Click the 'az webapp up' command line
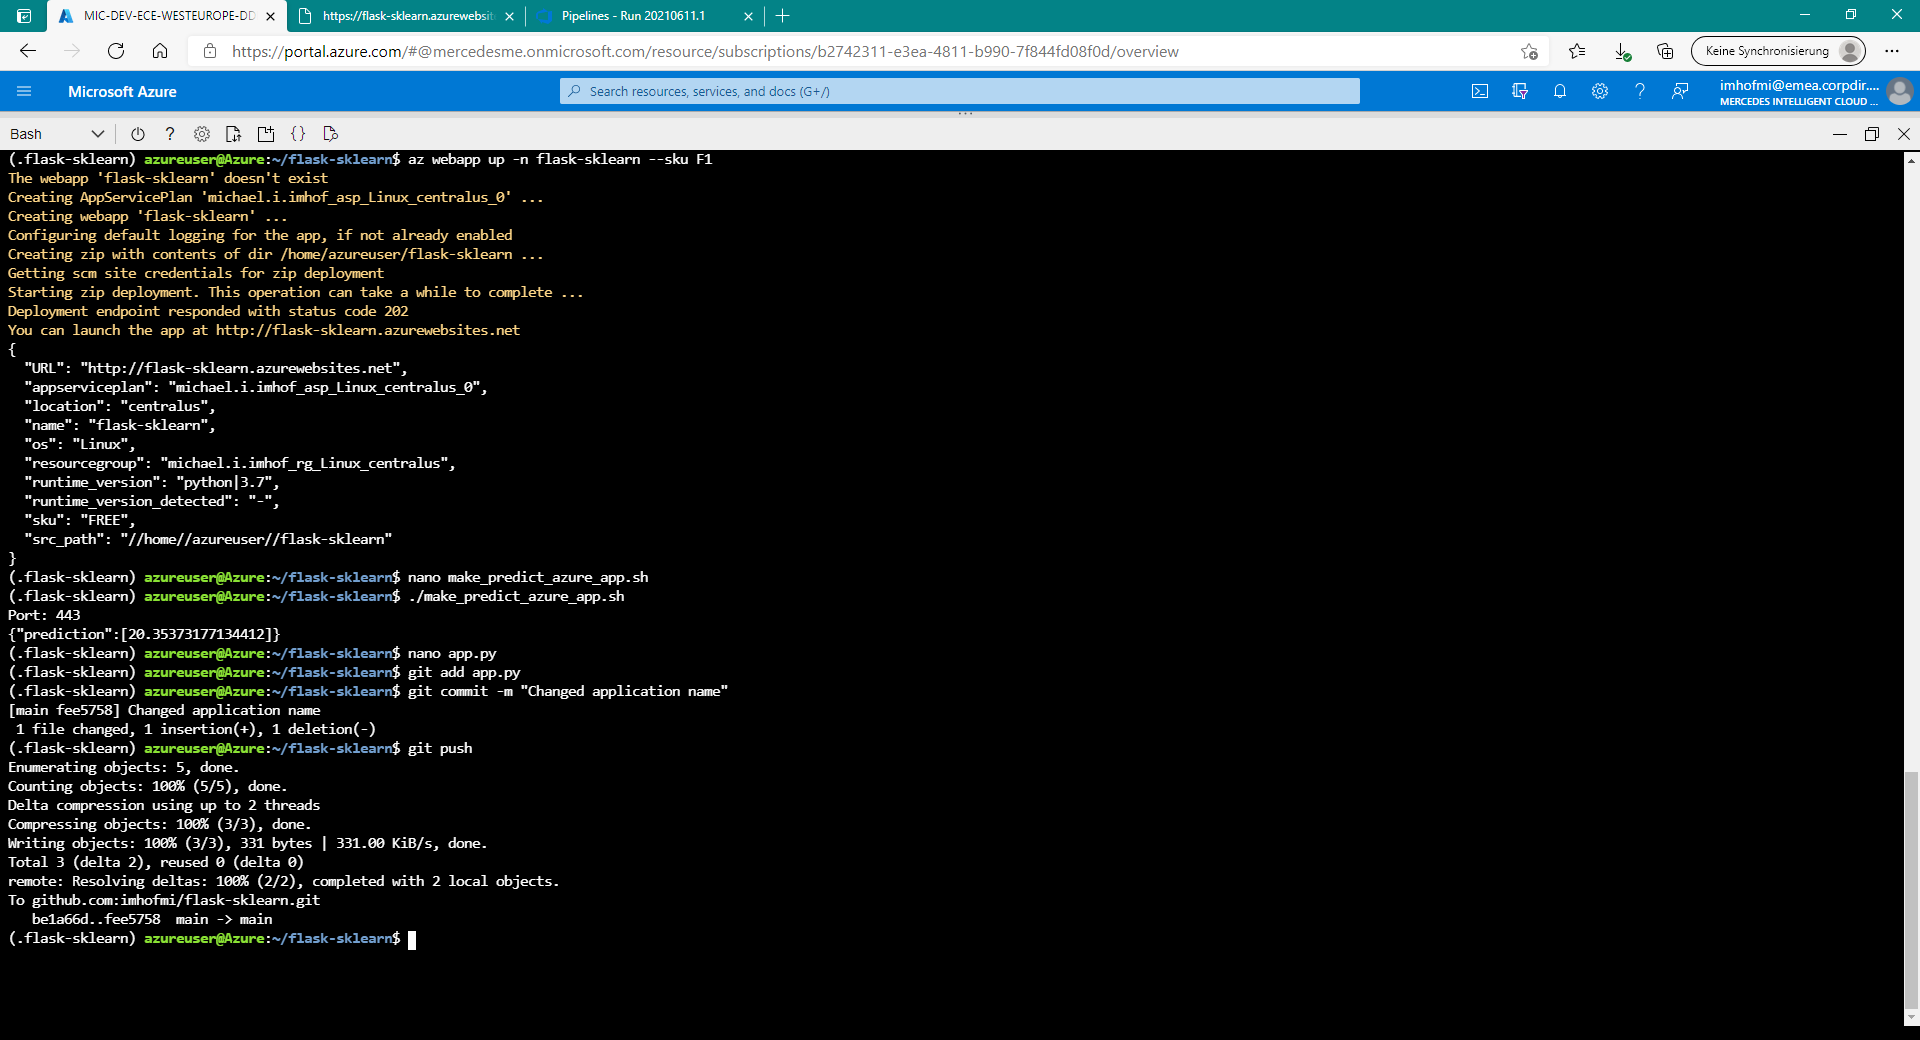 click(360, 159)
